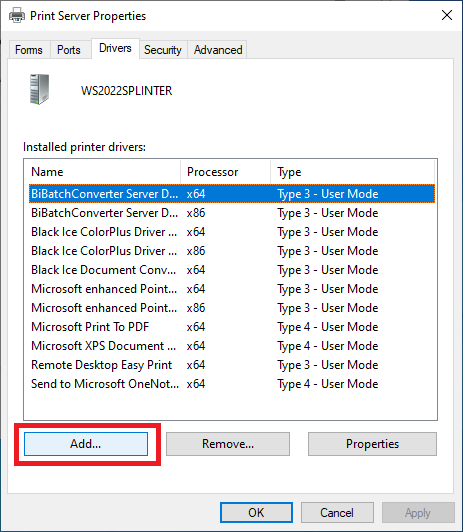
Task: Confirm with the OK button
Action: coord(256,512)
